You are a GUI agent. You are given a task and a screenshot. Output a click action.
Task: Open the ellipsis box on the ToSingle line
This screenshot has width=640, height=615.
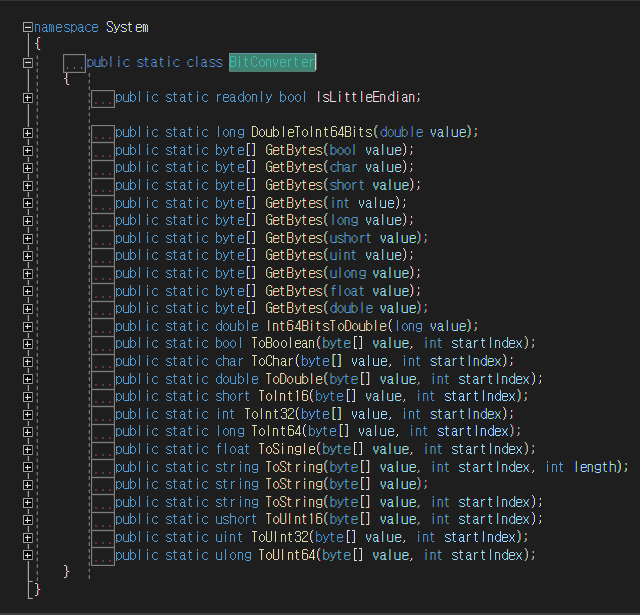[x=103, y=451]
